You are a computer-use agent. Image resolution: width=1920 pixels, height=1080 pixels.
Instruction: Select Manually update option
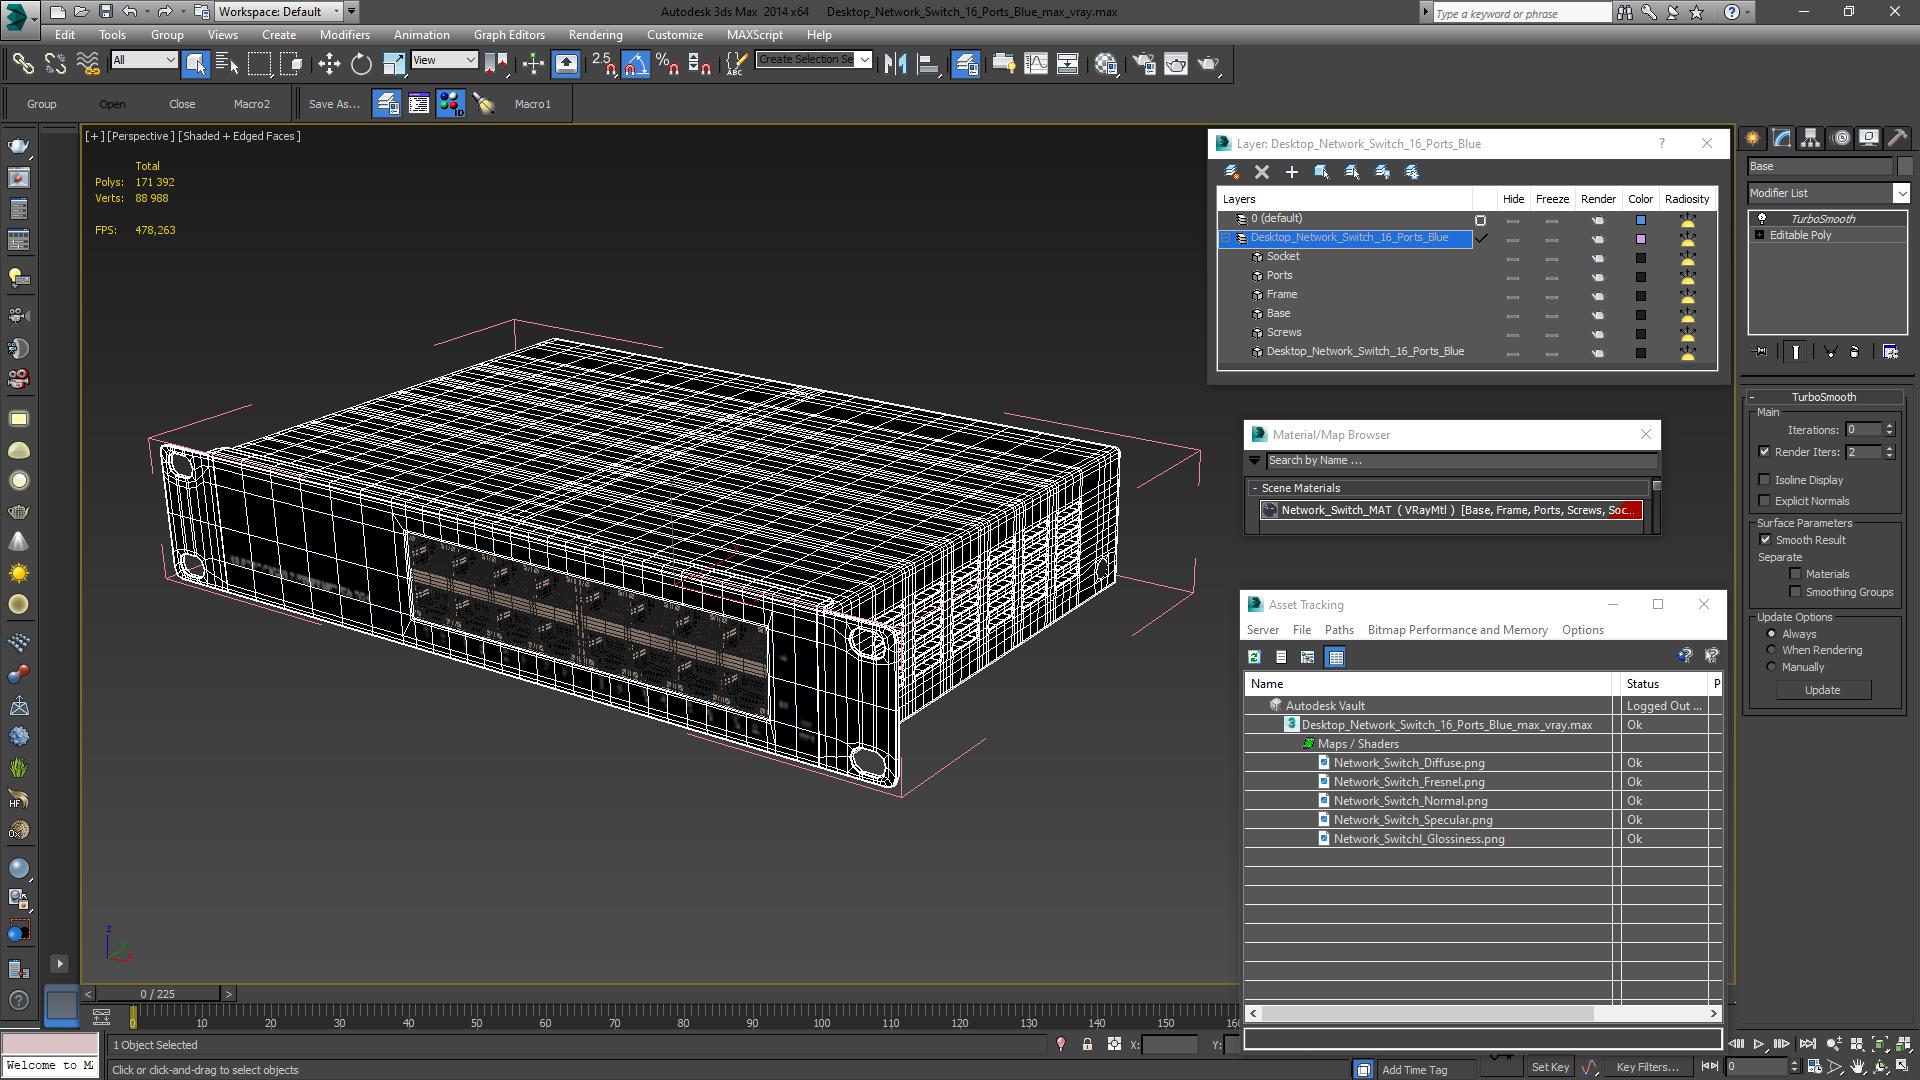(1771, 667)
